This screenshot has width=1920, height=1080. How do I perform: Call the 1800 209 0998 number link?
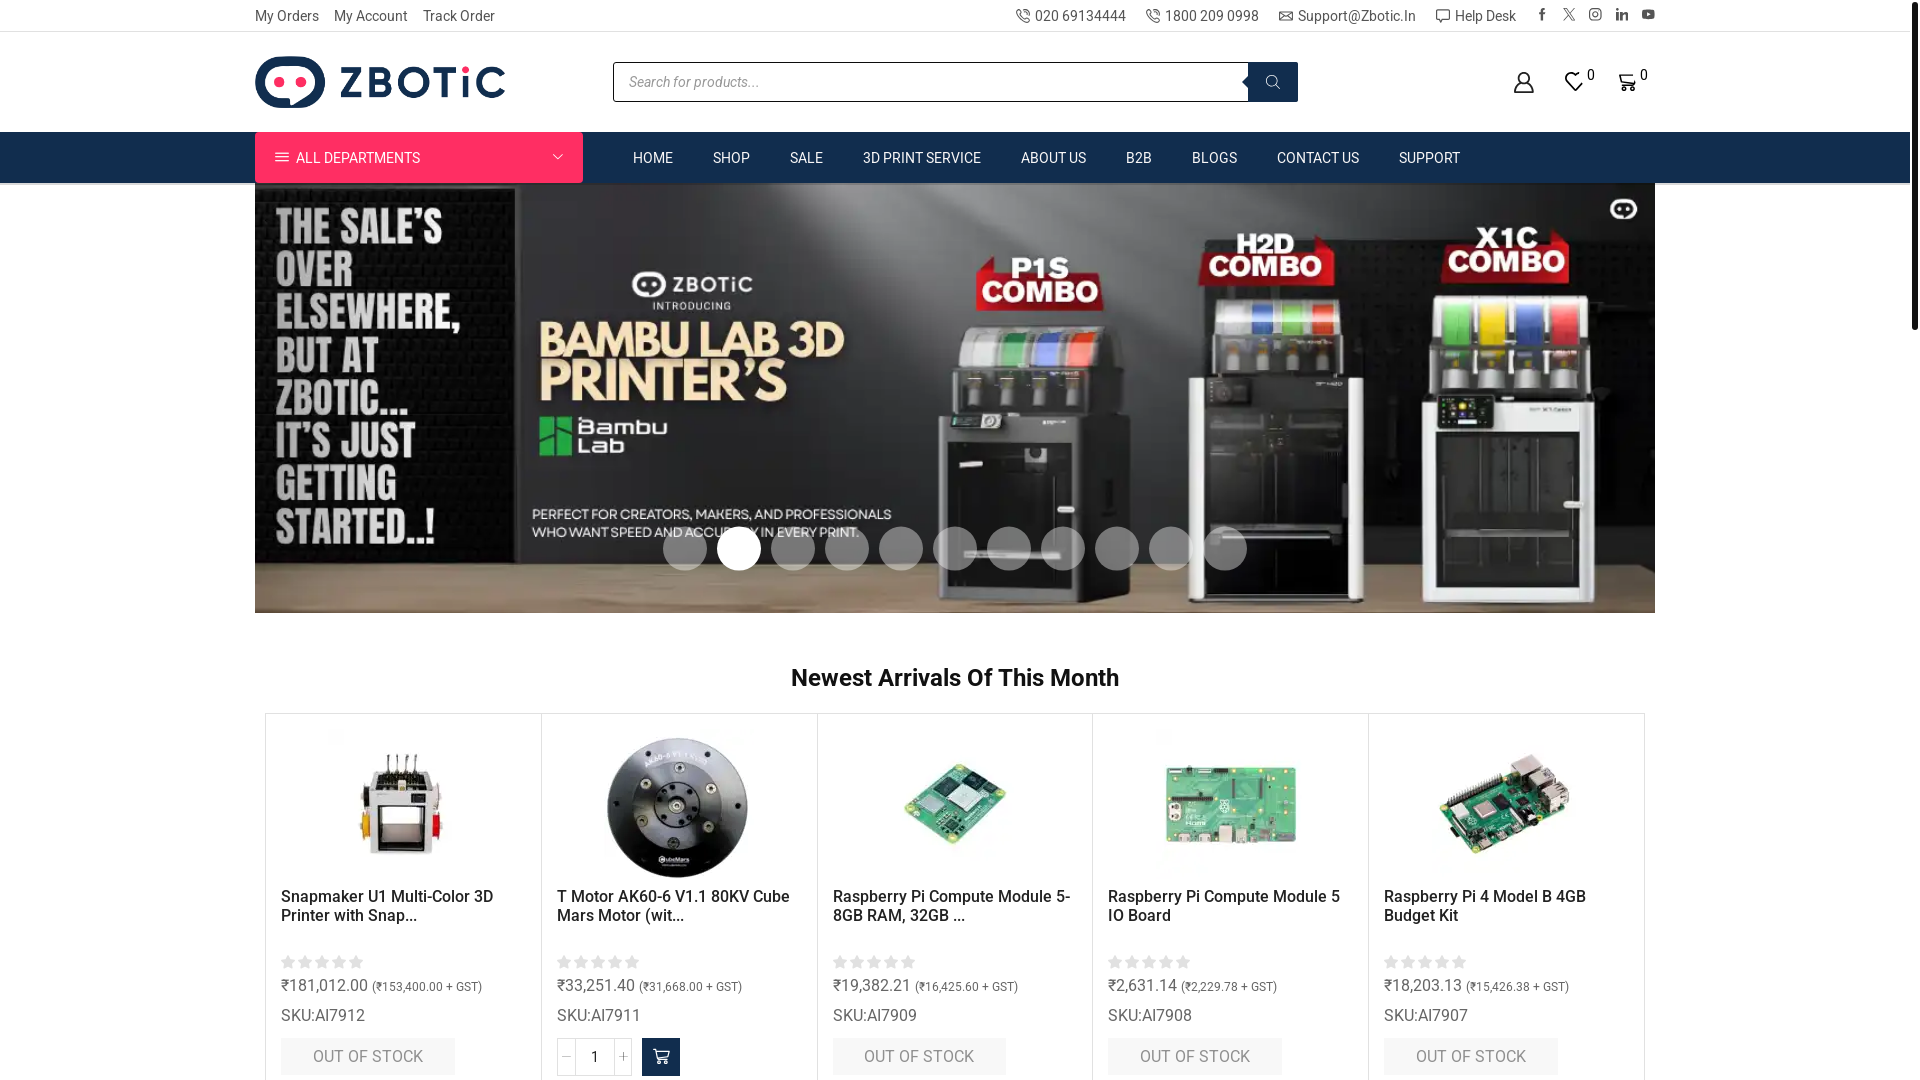point(1202,16)
